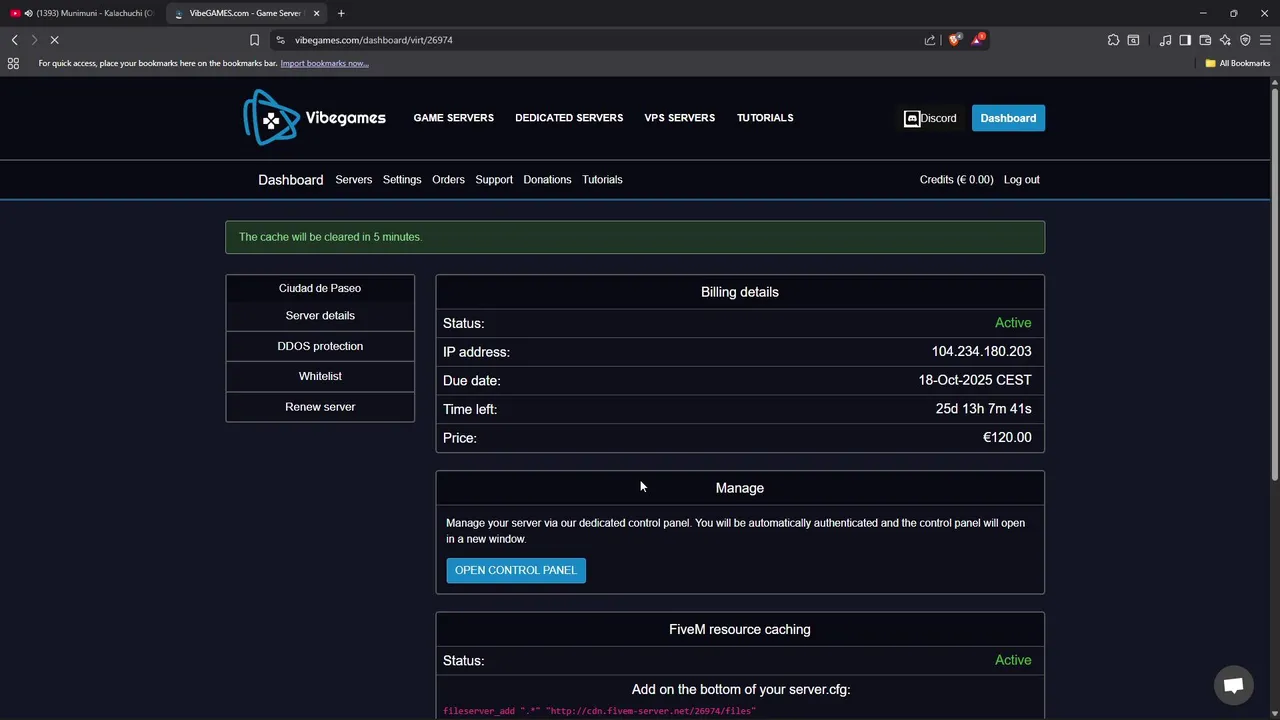Open the Orders submenu link
Image resolution: width=1280 pixels, height=720 pixels.
[x=448, y=180]
